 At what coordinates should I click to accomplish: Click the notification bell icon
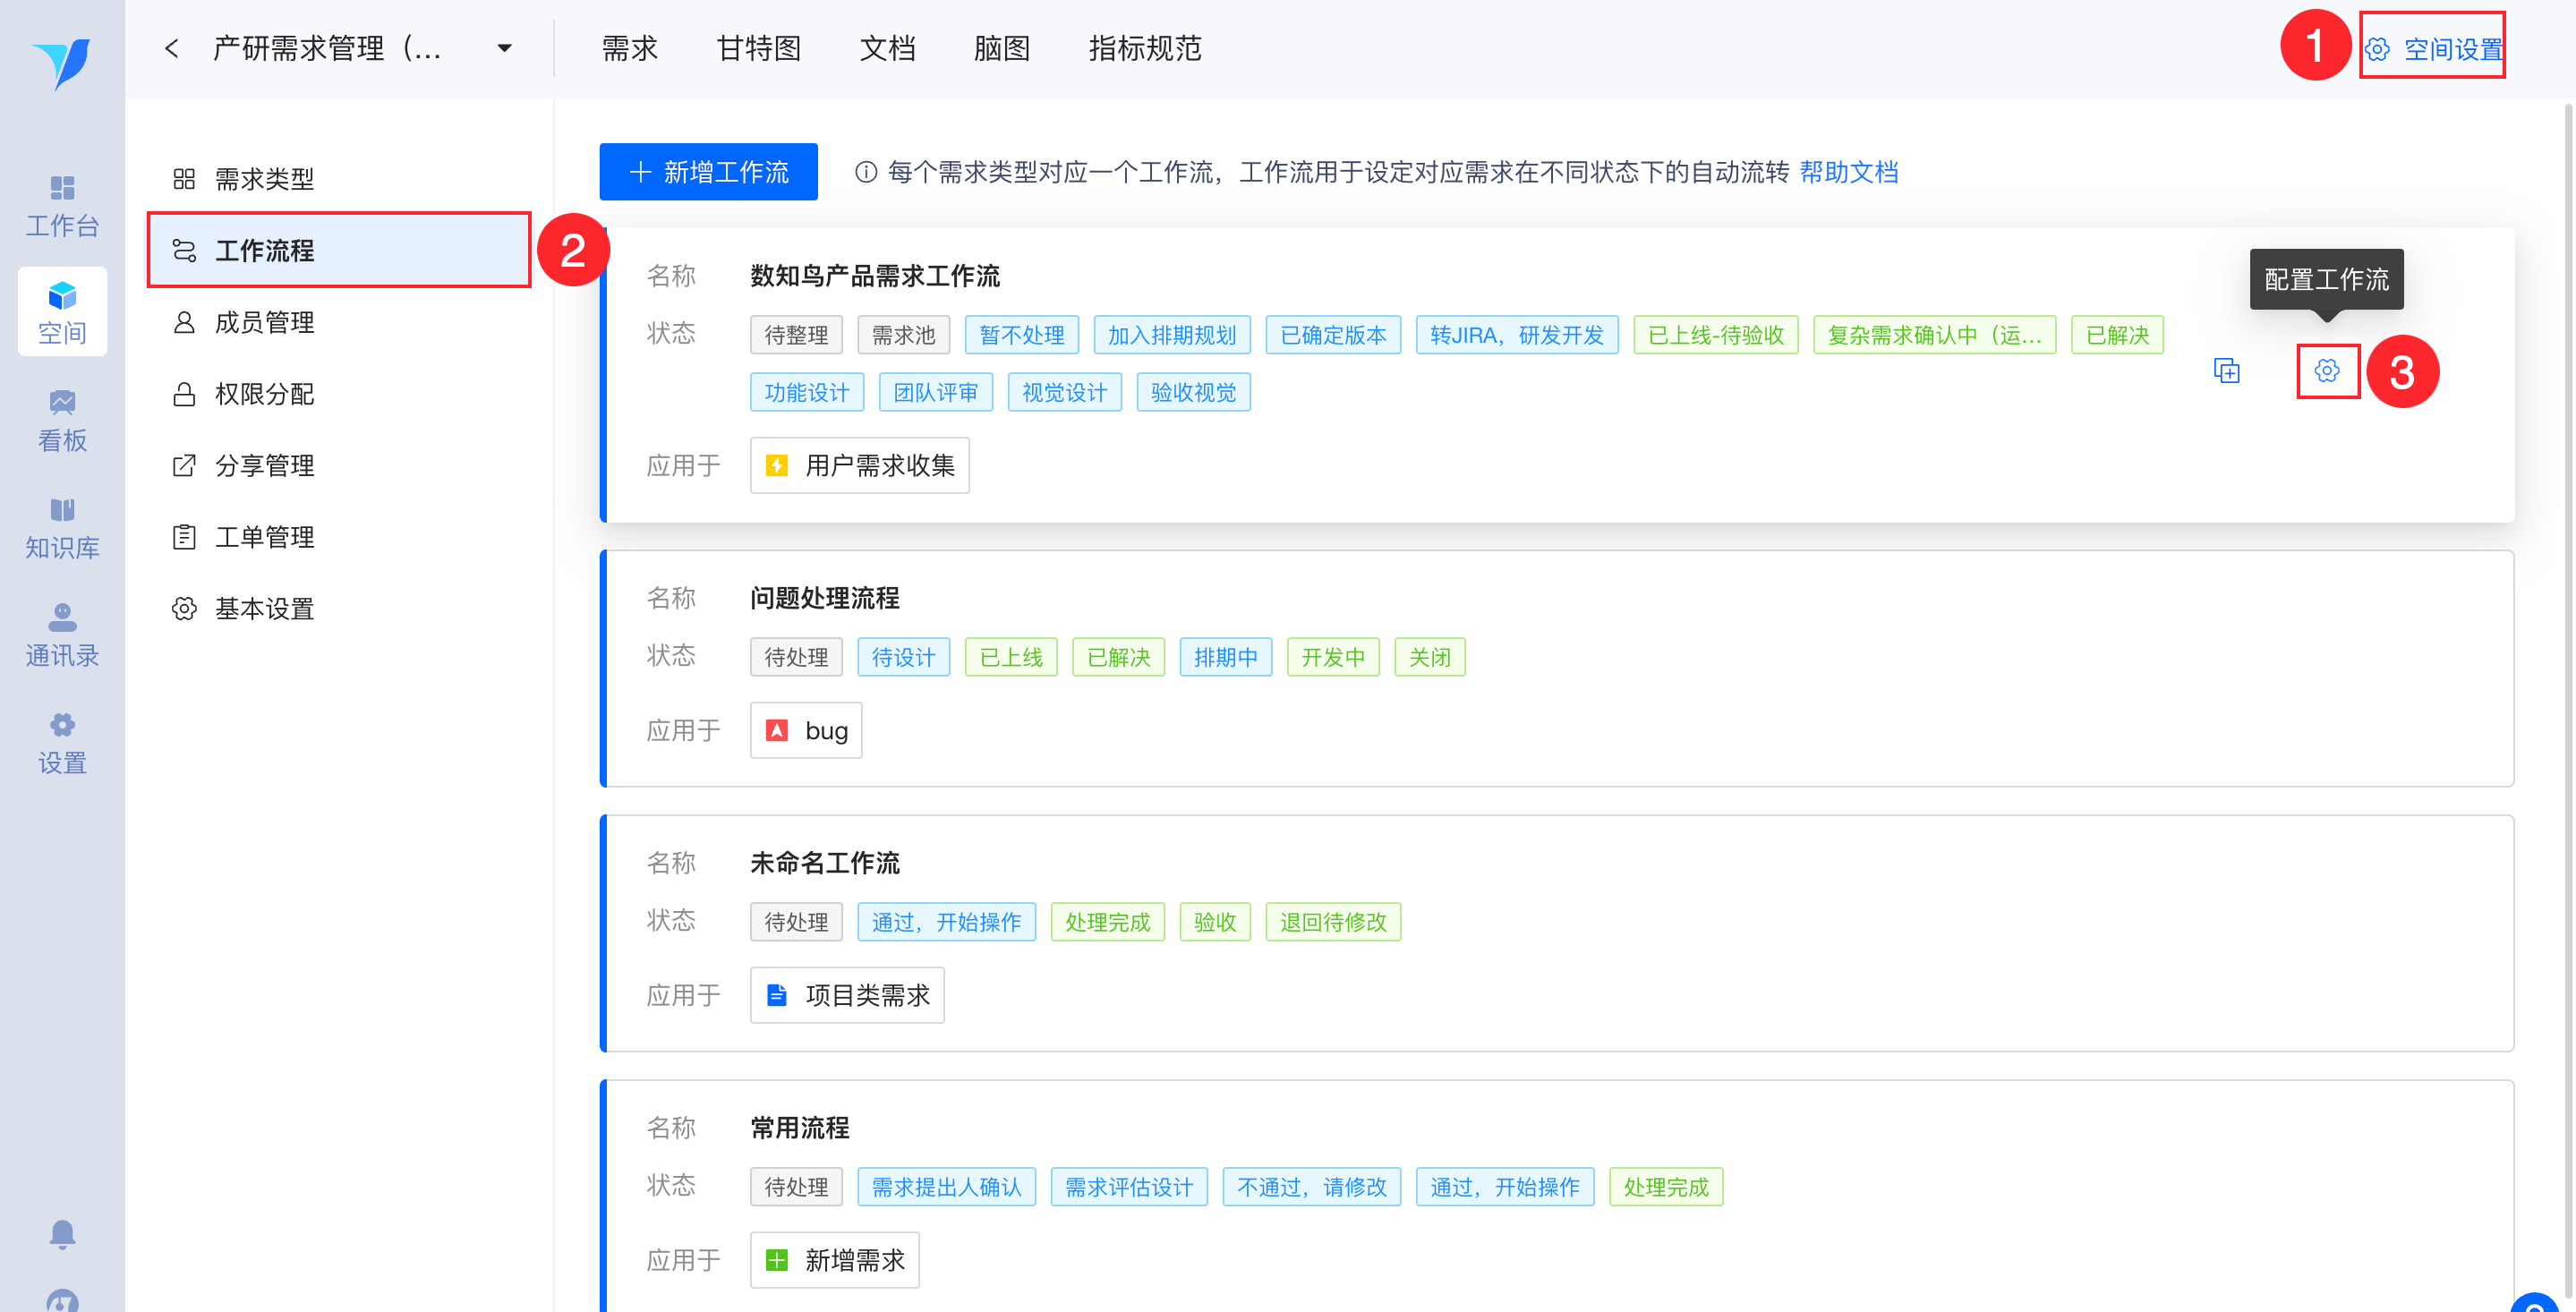point(62,1233)
